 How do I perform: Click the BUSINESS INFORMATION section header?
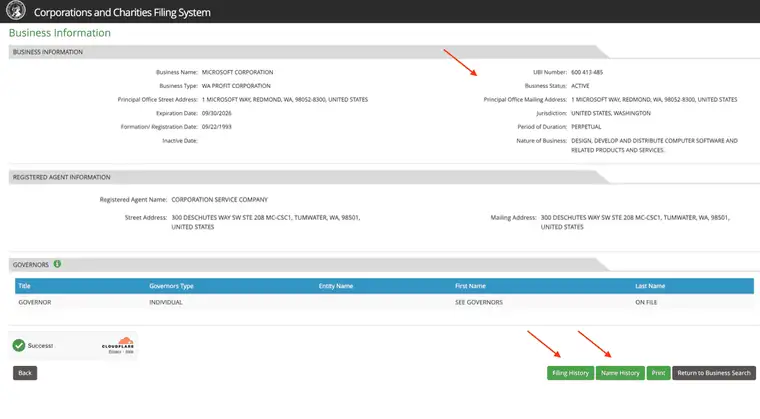[x=48, y=52]
